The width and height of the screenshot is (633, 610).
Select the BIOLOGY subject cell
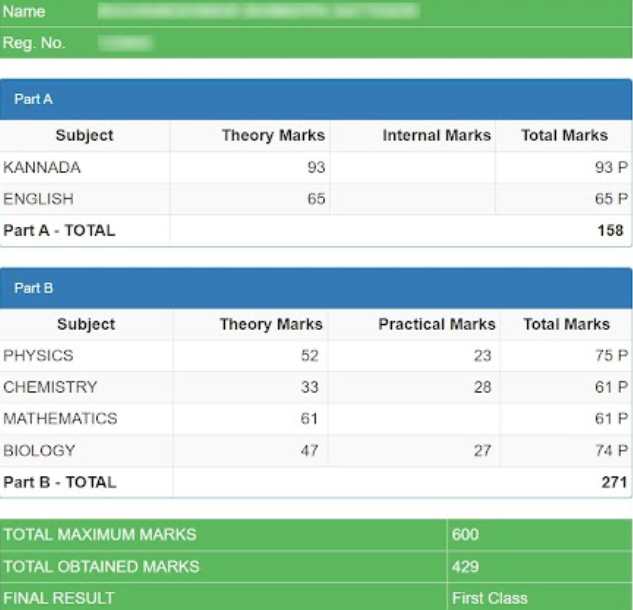pos(39,451)
